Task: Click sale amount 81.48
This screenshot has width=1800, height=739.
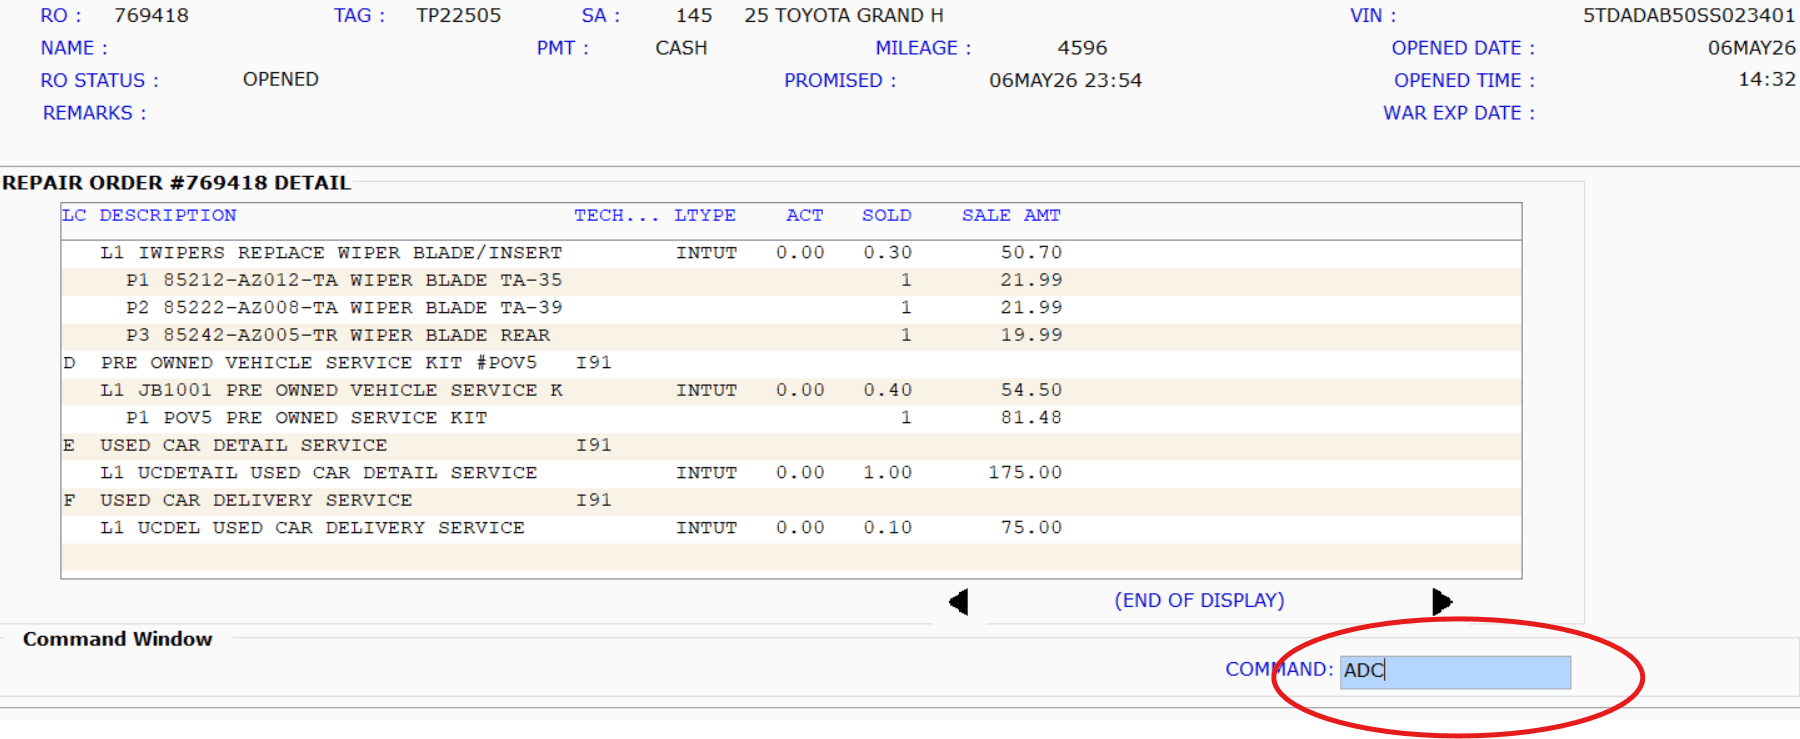Action: coord(1031,418)
